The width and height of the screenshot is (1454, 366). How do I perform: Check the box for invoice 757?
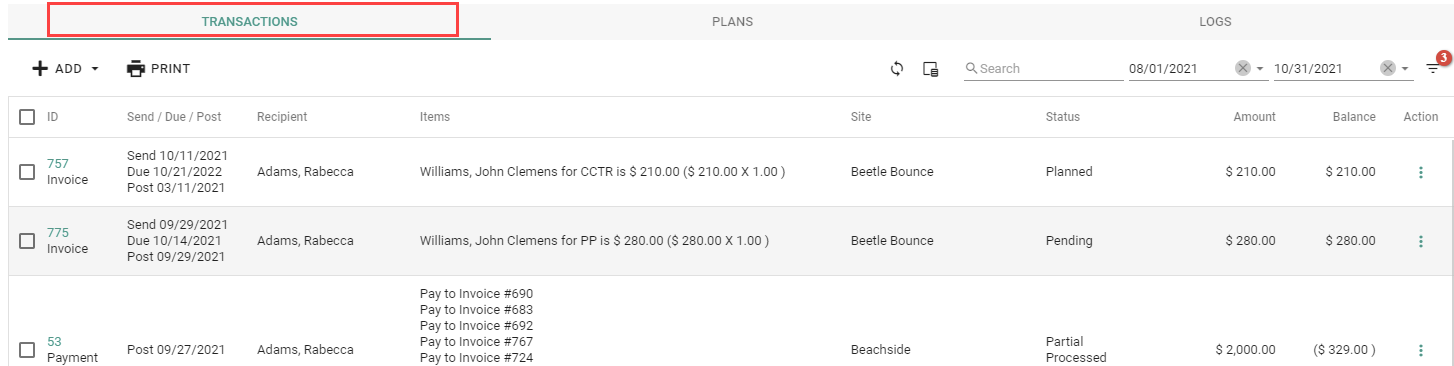(27, 172)
